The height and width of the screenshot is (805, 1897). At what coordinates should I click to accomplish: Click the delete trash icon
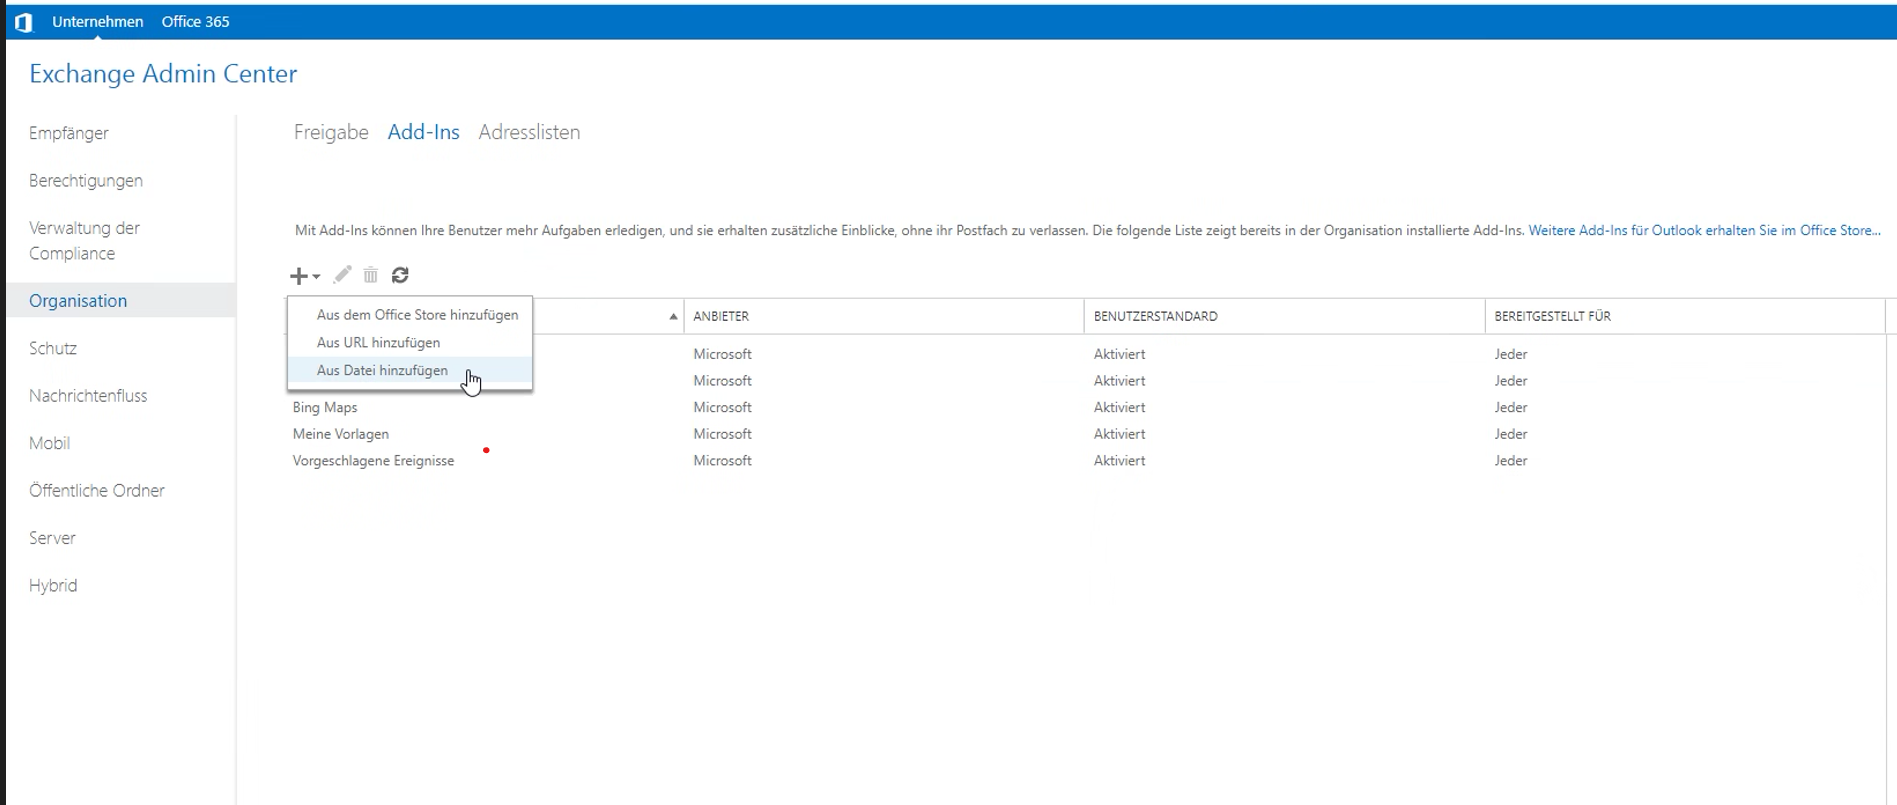[x=371, y=275]
